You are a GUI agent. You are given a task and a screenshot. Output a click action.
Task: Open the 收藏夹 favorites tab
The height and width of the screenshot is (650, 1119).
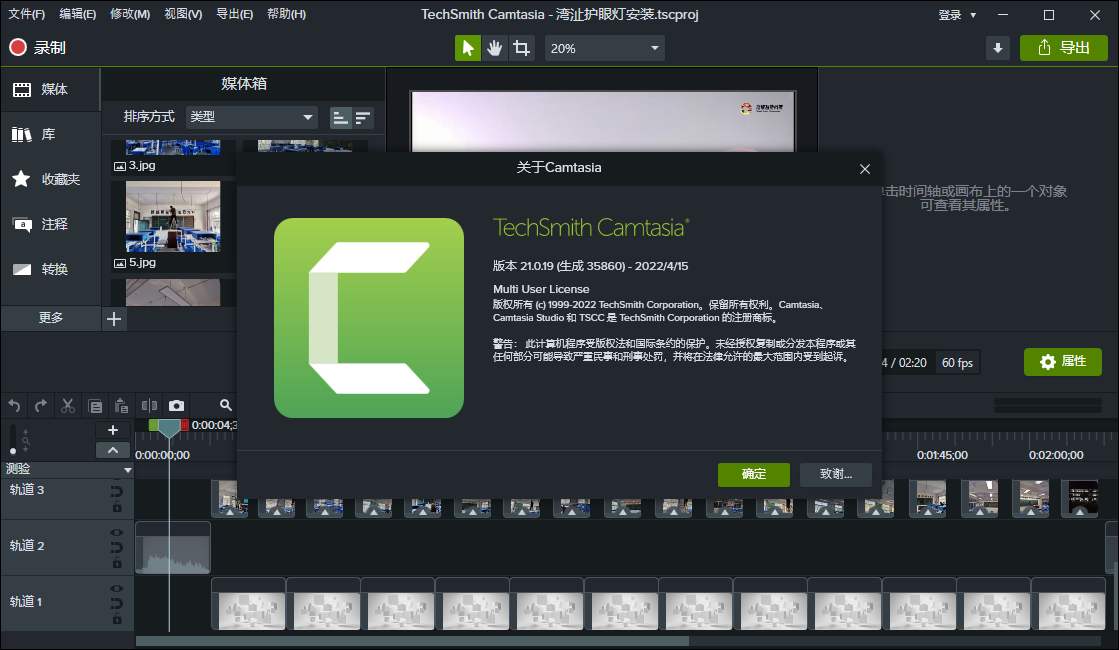50,179
